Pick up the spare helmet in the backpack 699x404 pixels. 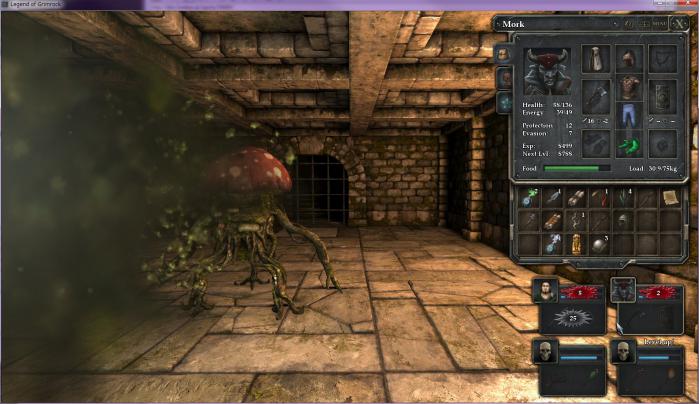point(623,221)
